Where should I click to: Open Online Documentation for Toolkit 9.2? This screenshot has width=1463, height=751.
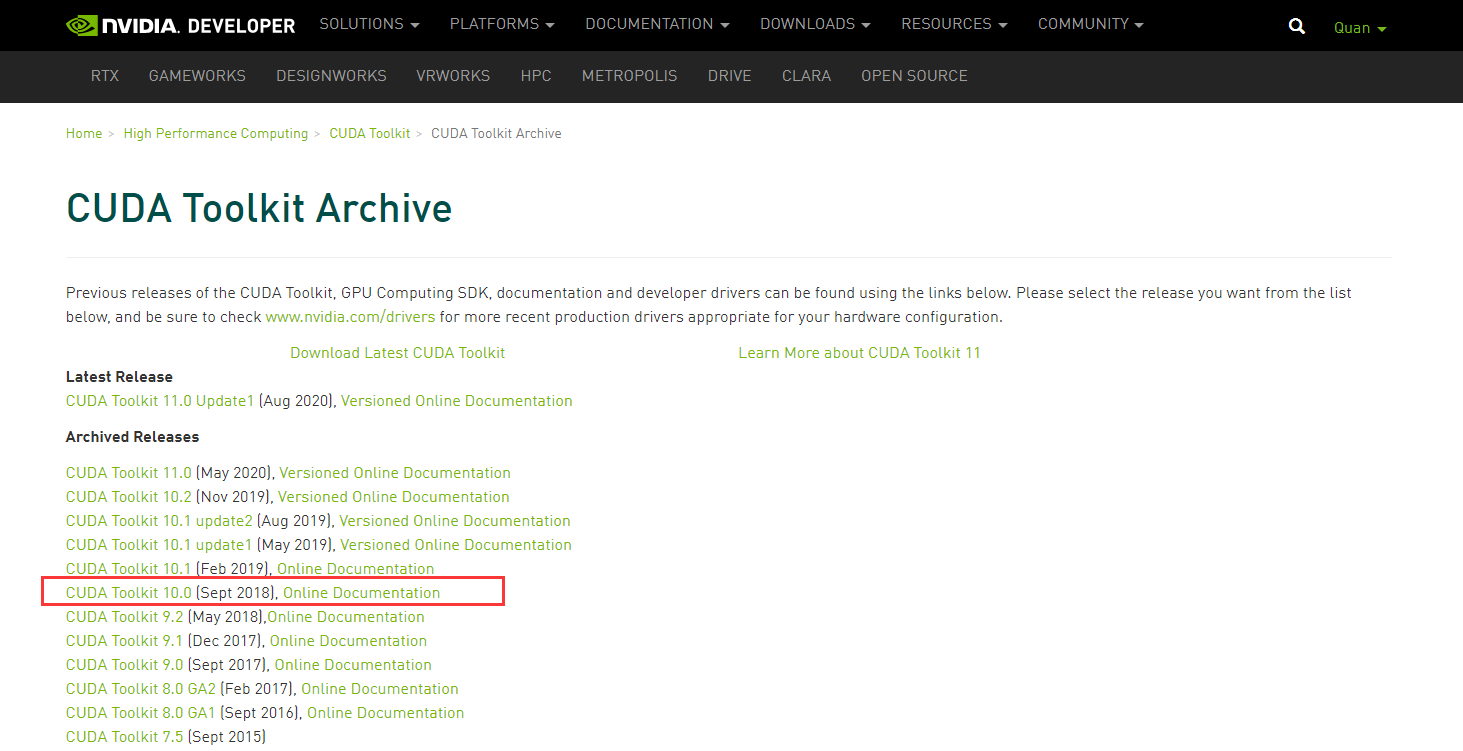(346, 617)
